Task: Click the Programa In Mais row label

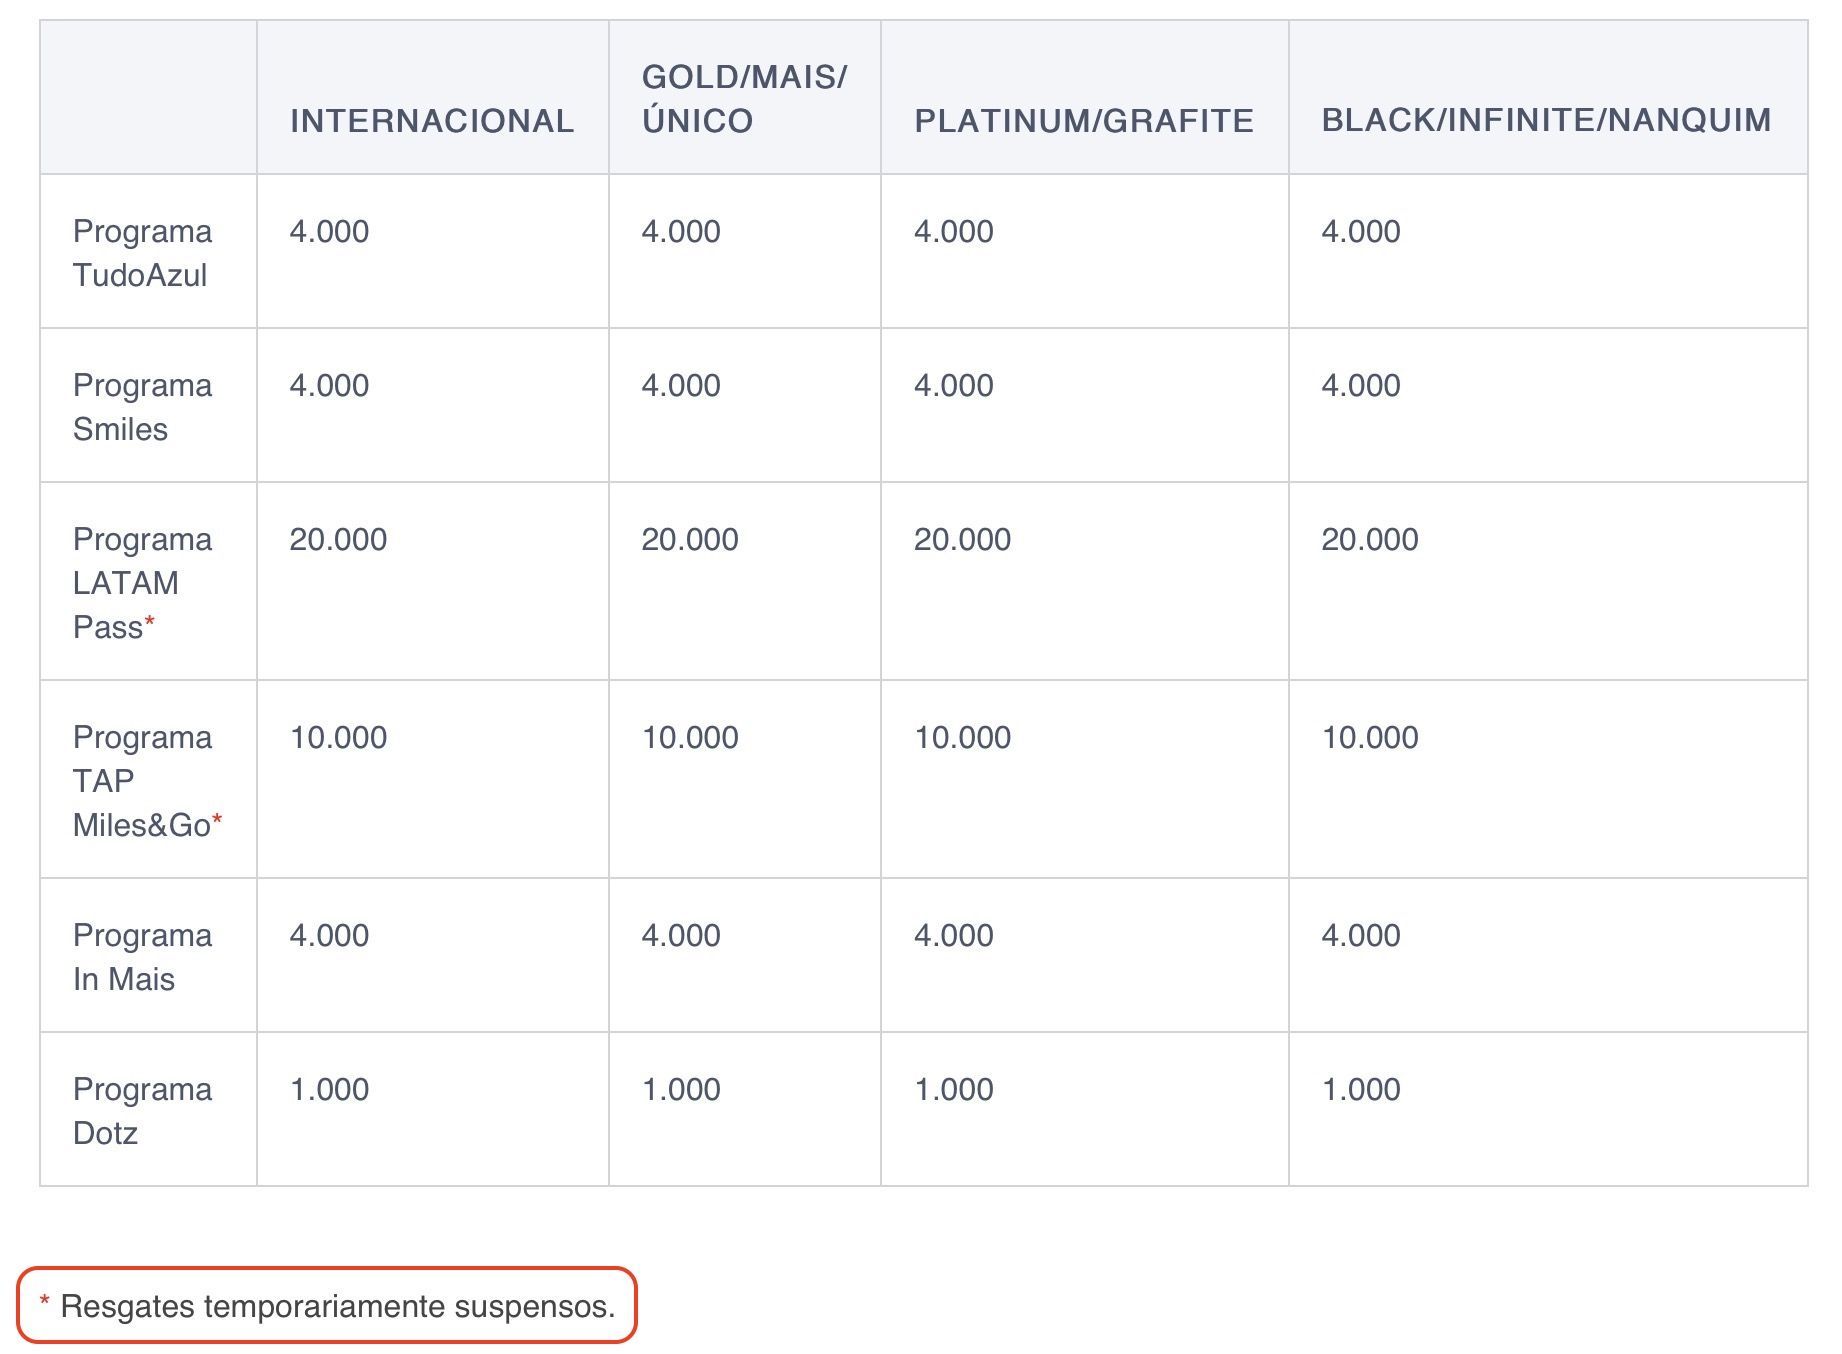Action: click(142, 957)
